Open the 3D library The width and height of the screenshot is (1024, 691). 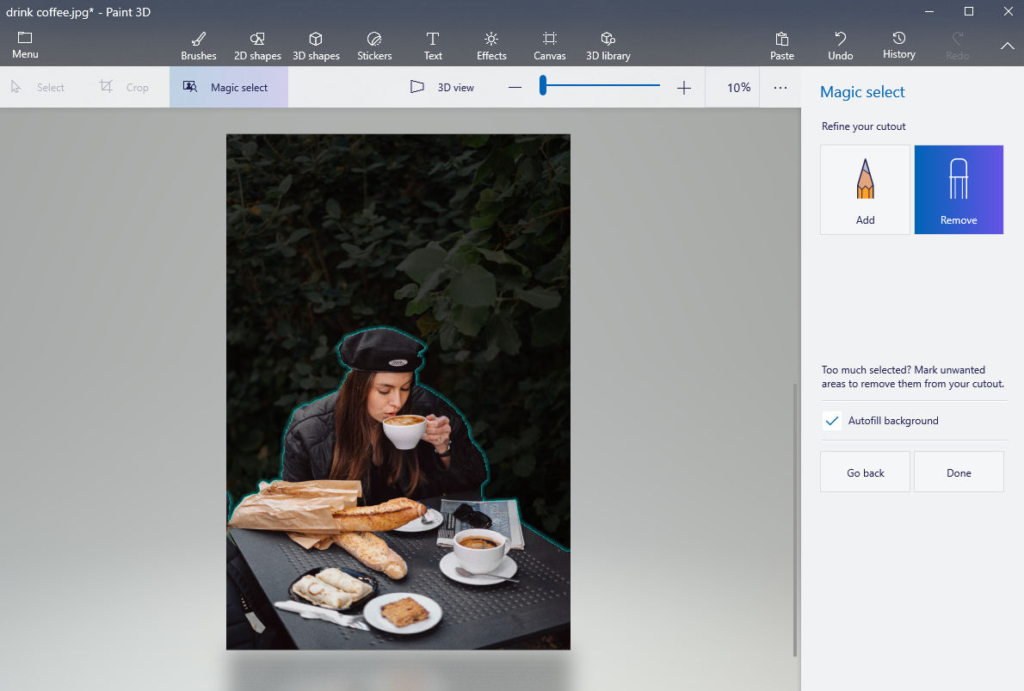coord(608,45)
